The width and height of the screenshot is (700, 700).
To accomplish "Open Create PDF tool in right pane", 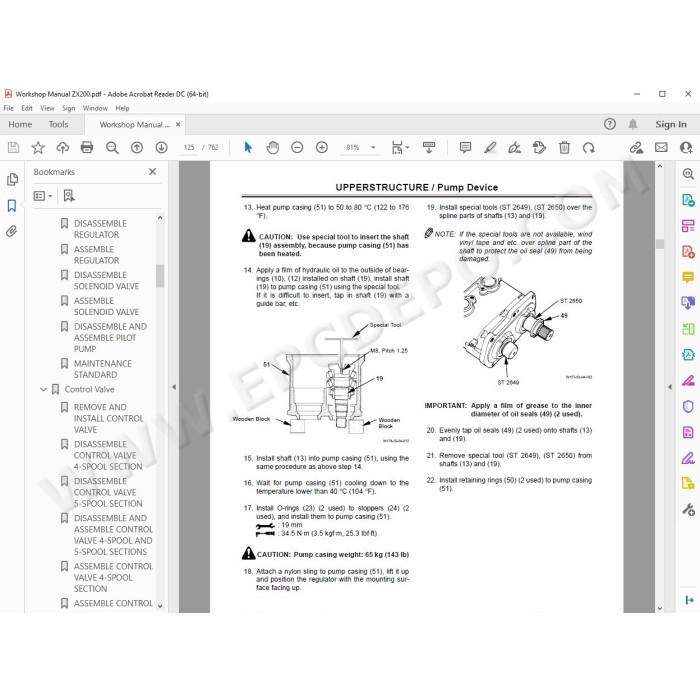I will tap(688, 252).
